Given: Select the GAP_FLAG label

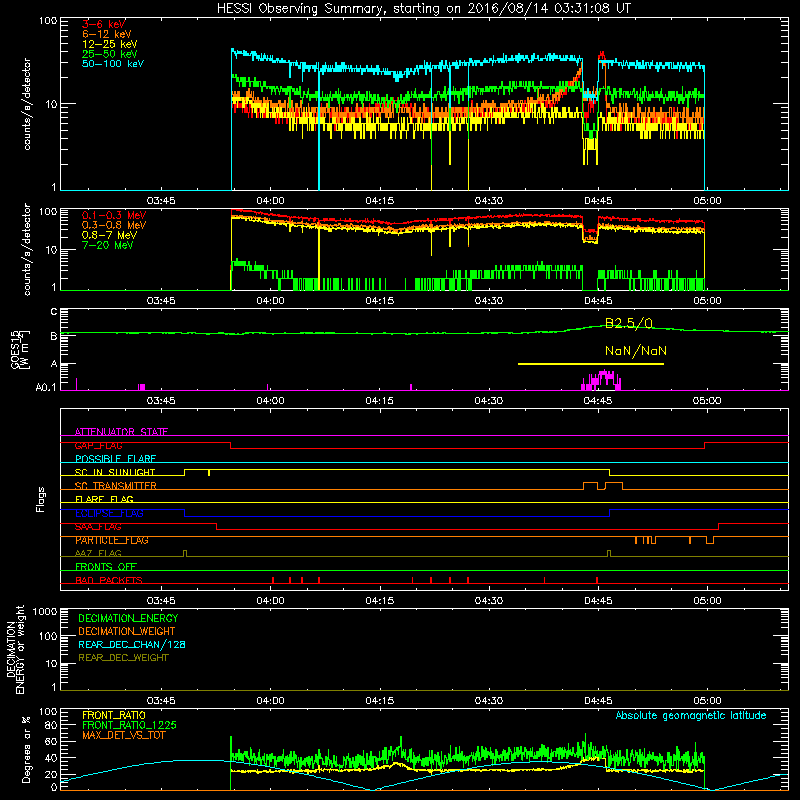Looking at the screenshot, I should pyautogui.click(x=98, y=445).
